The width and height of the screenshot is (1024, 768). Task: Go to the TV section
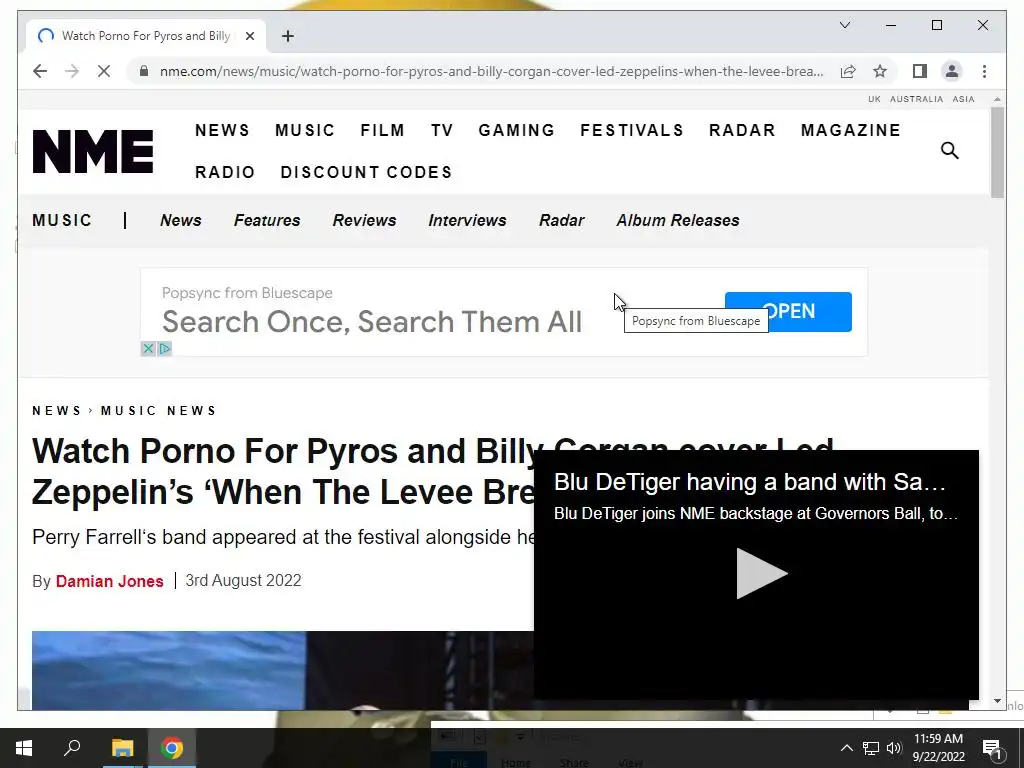(x=442, y=130)
